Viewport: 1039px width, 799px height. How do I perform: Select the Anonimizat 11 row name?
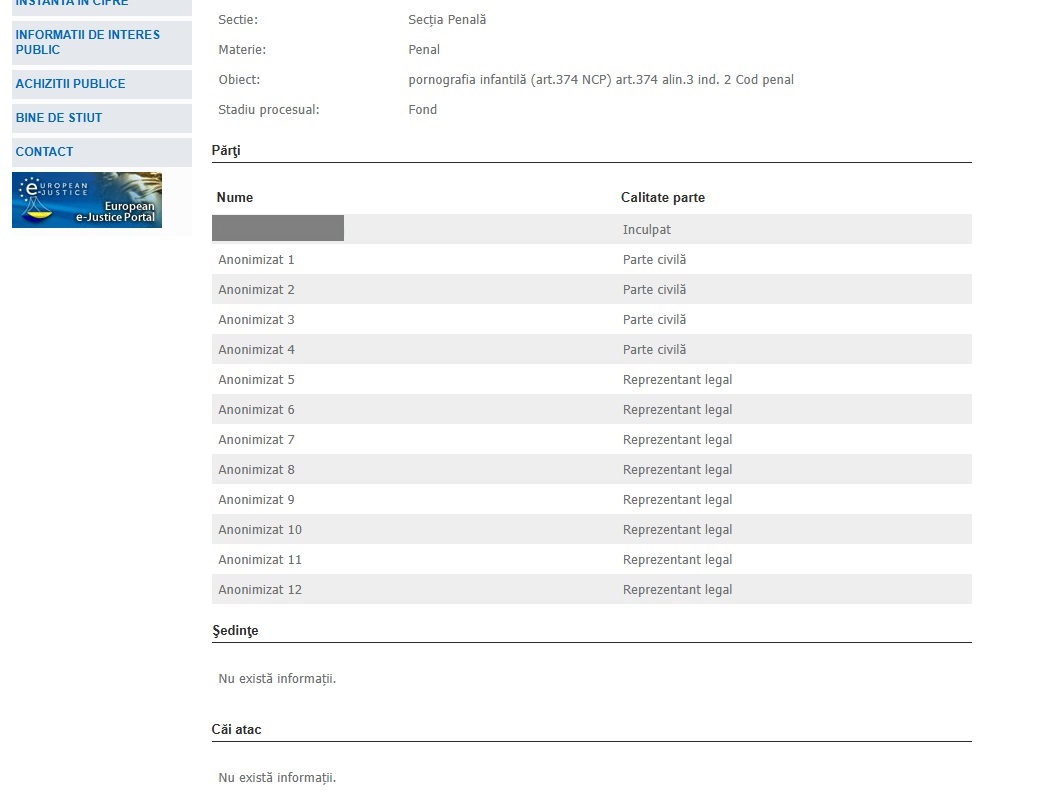(x=260, y=560)
